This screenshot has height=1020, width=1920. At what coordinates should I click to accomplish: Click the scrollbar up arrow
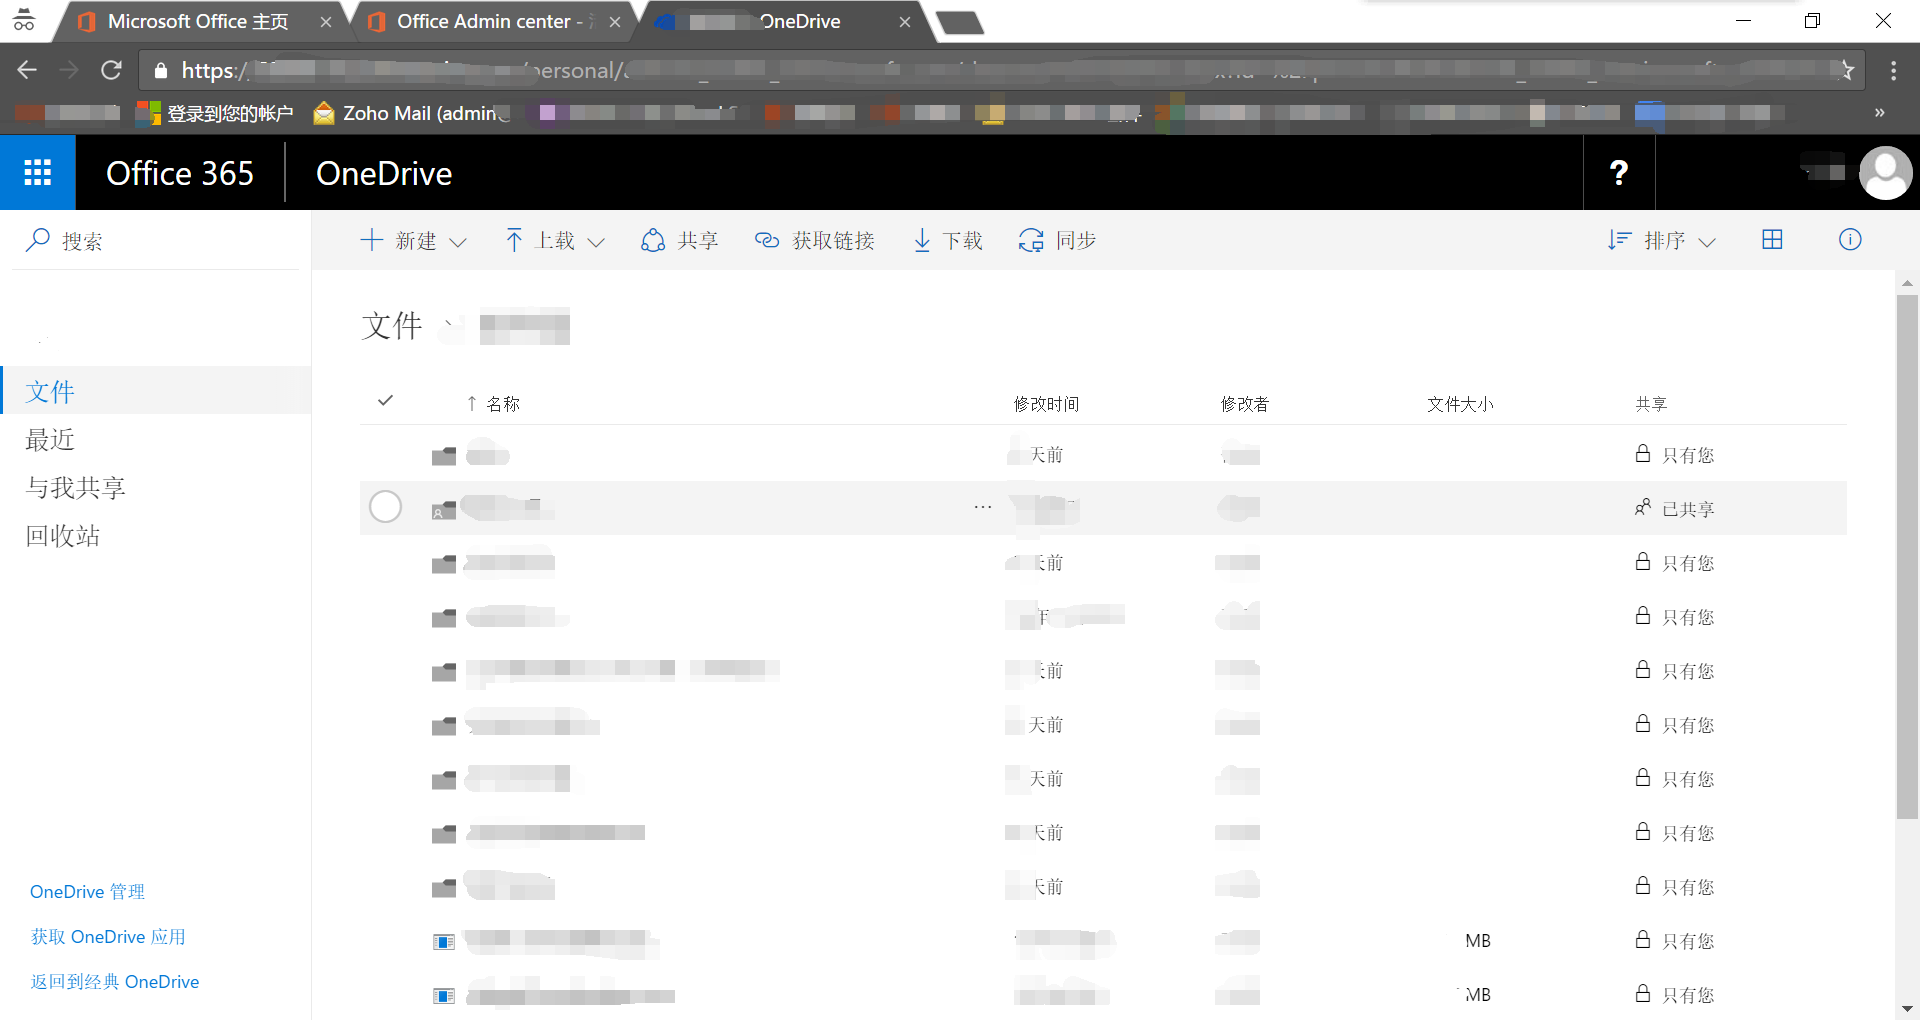[x=1907, y=283]
